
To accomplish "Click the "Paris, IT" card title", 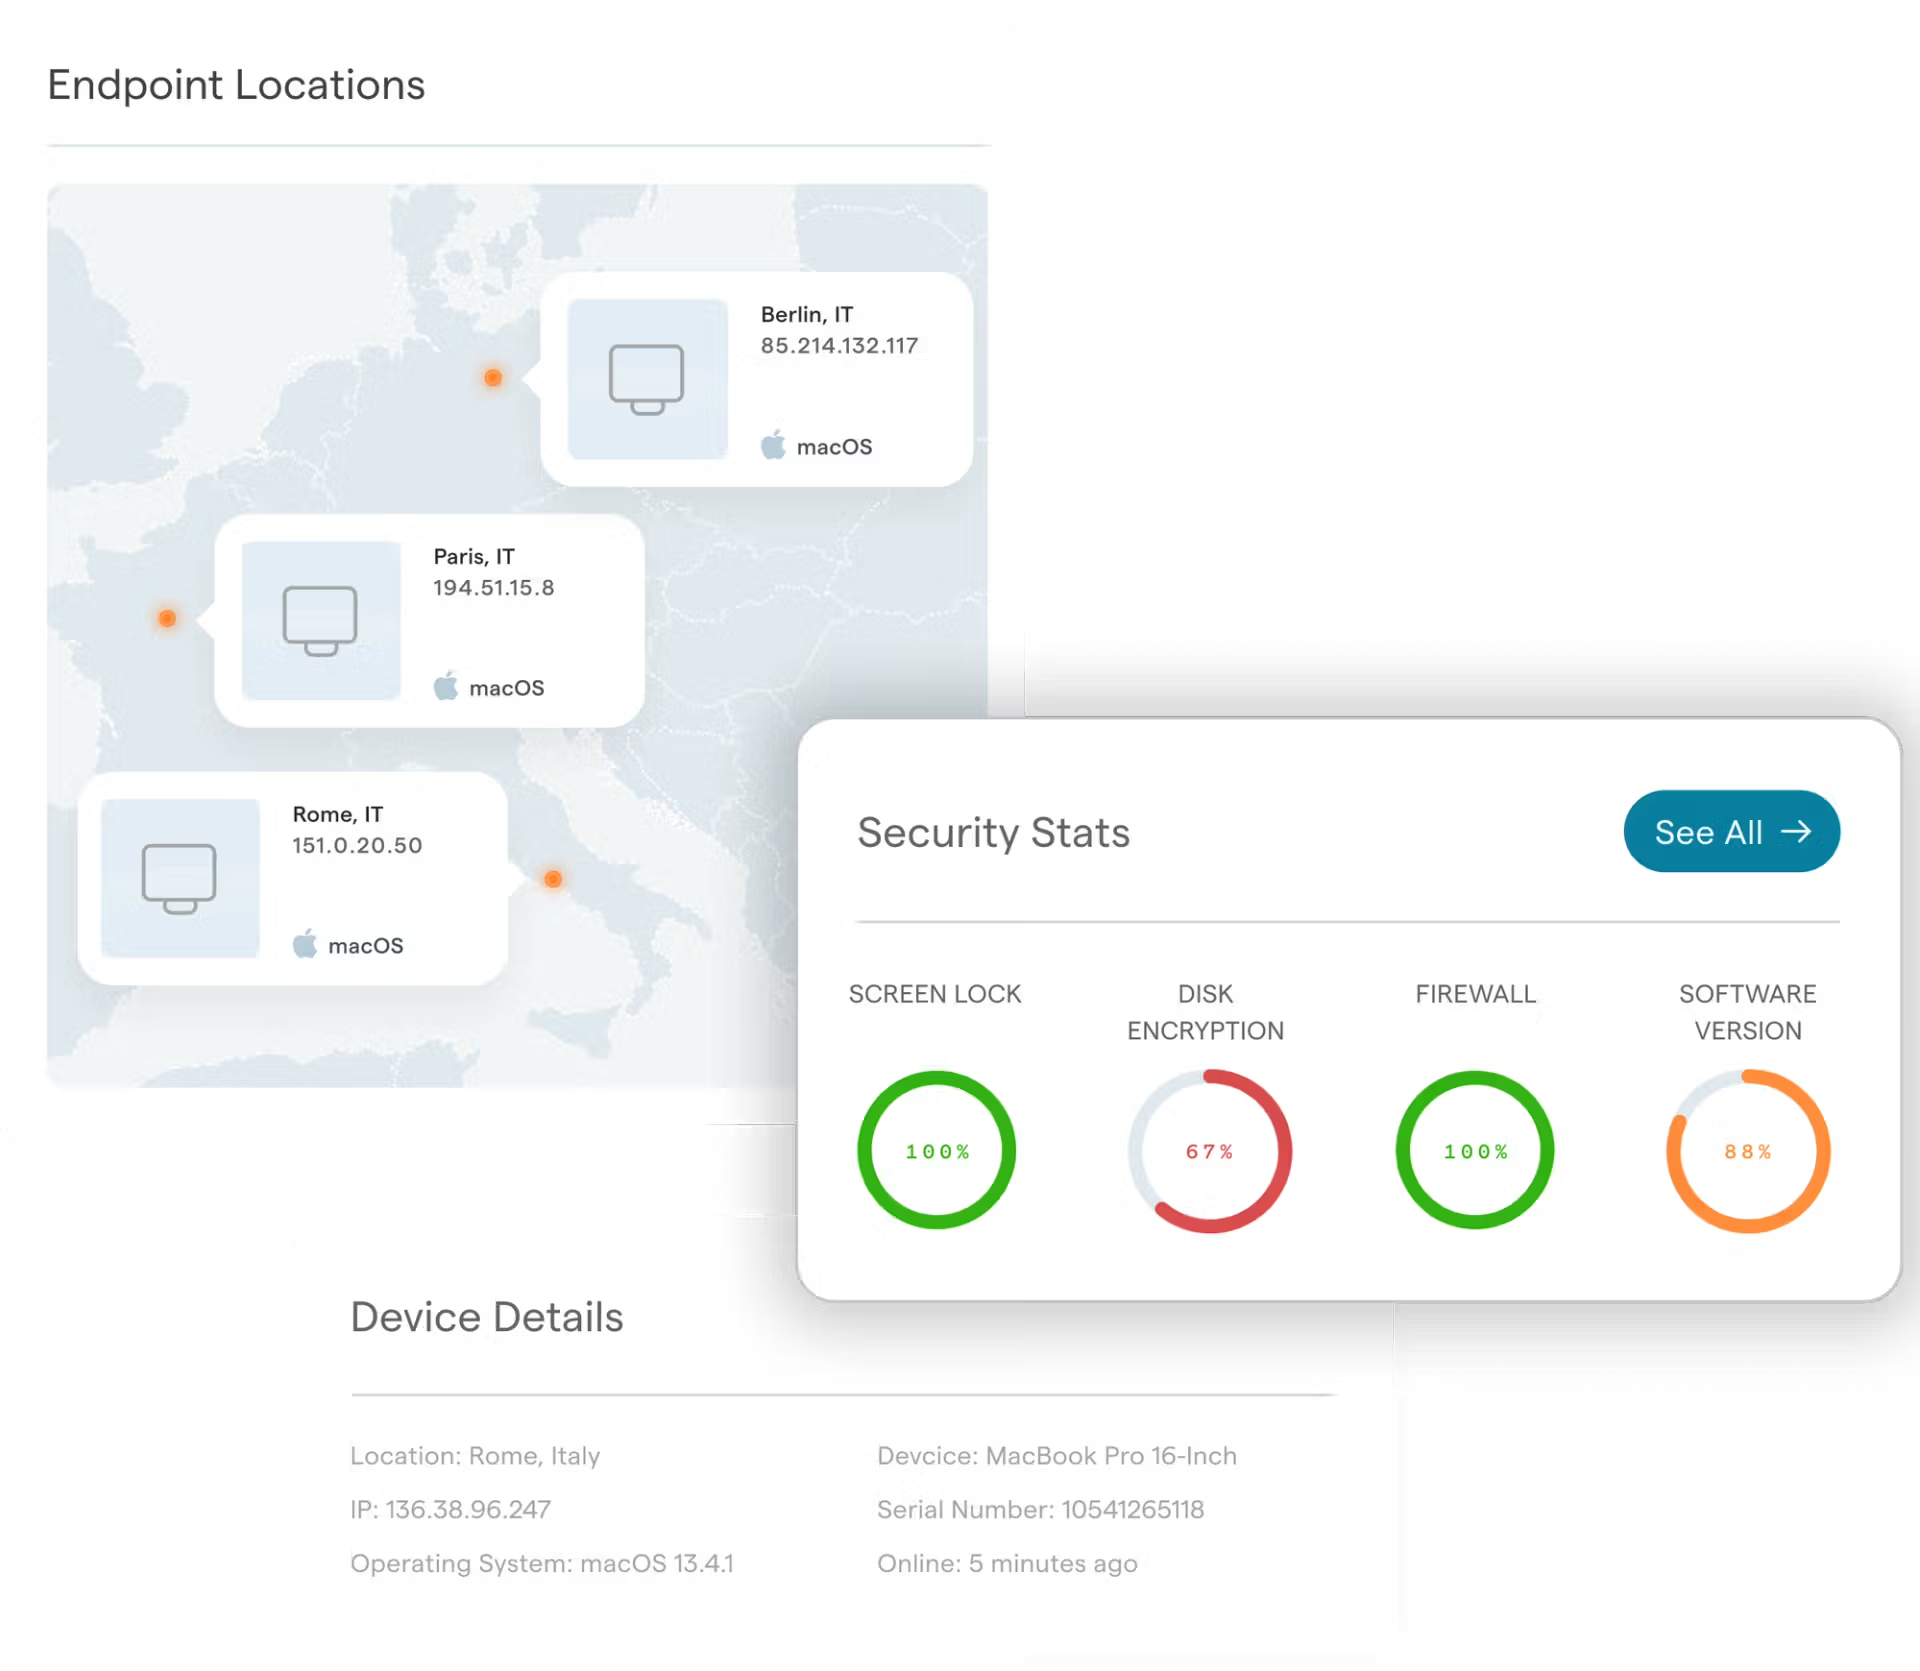I will pyautogui.click(x=474, y=557).
